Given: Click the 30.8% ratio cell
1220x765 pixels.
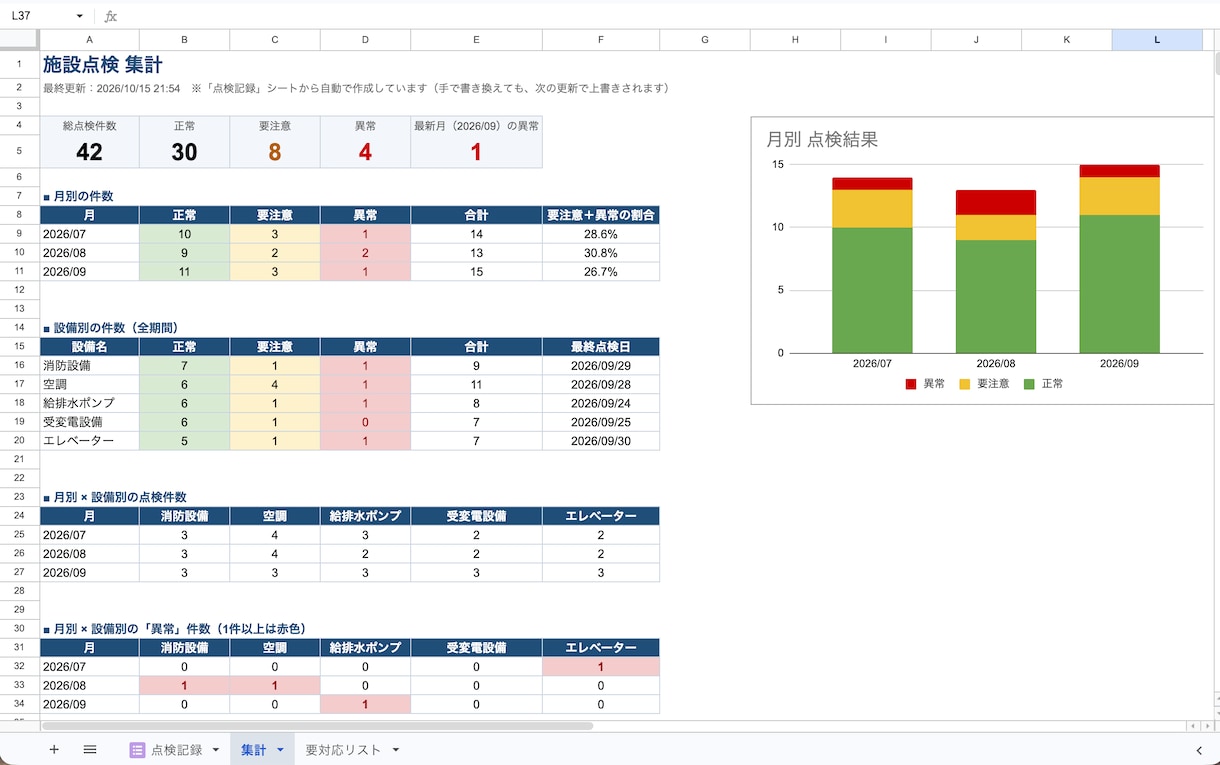Looking at the screenshot, I should tap(601, 253).
